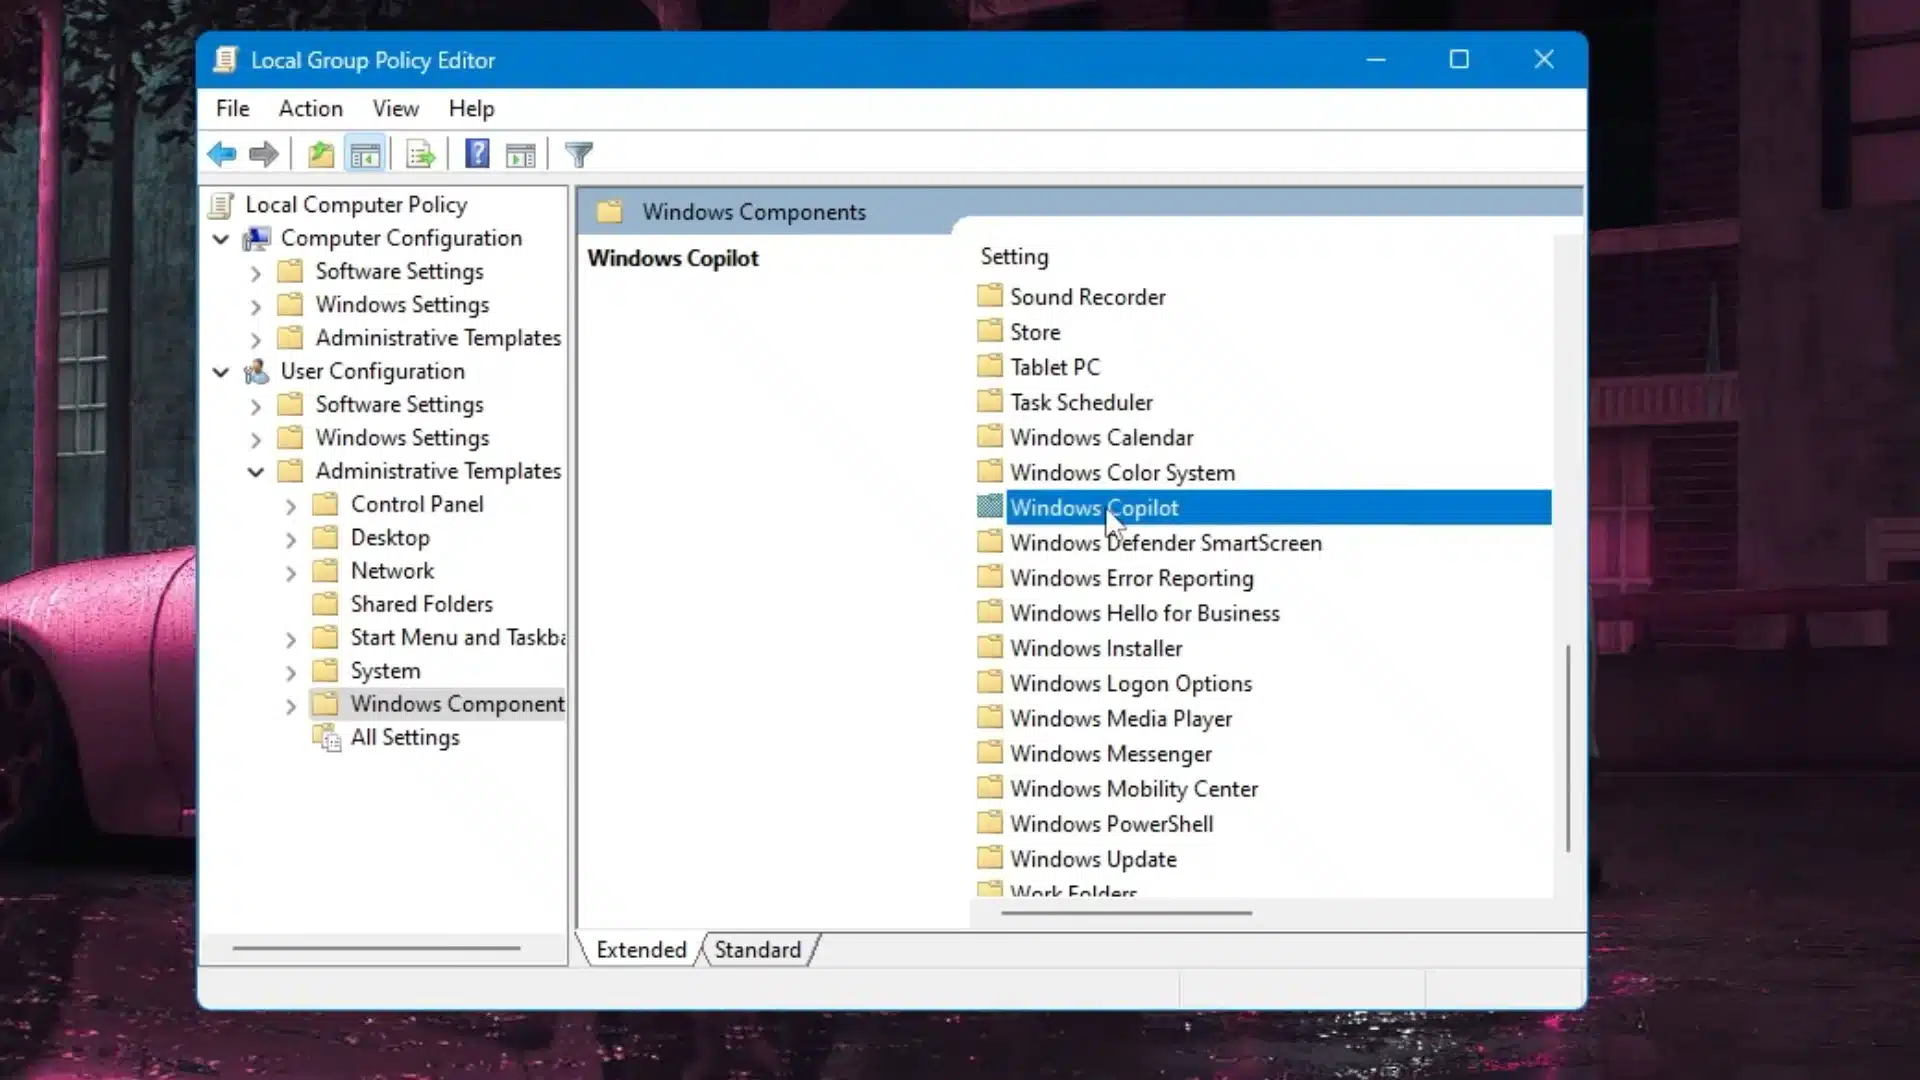
Task: Select the Windows Calendar folder
Action: 1101,437
